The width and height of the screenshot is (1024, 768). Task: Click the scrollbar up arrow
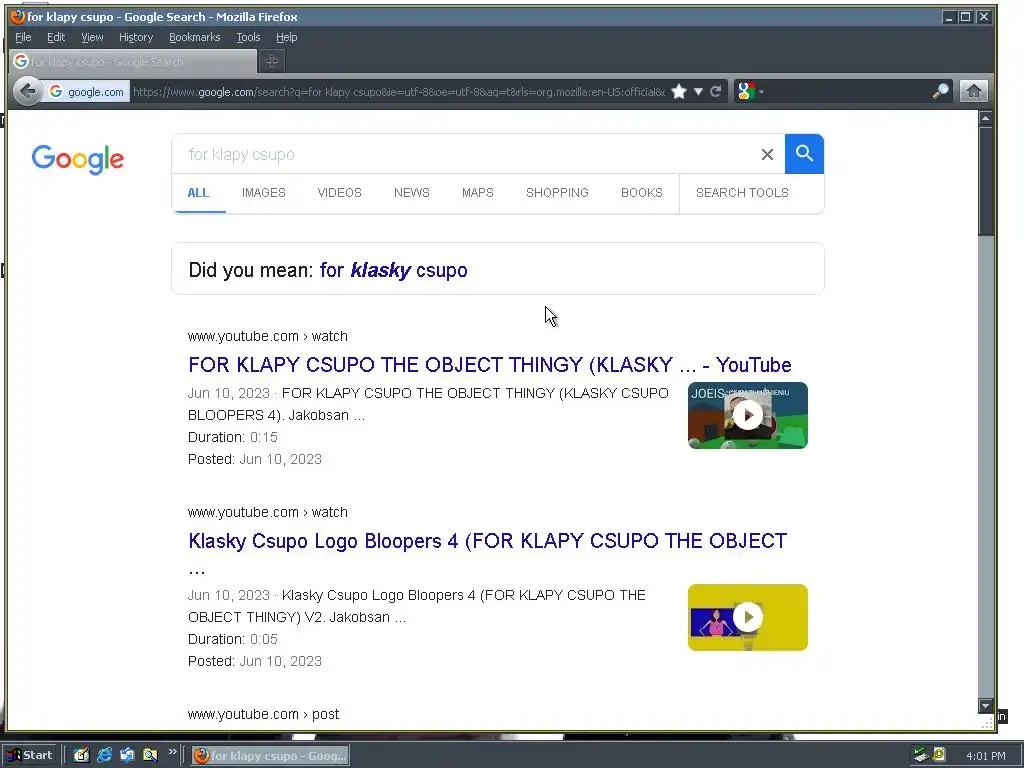pyautogui.click(x=985, y=118)
